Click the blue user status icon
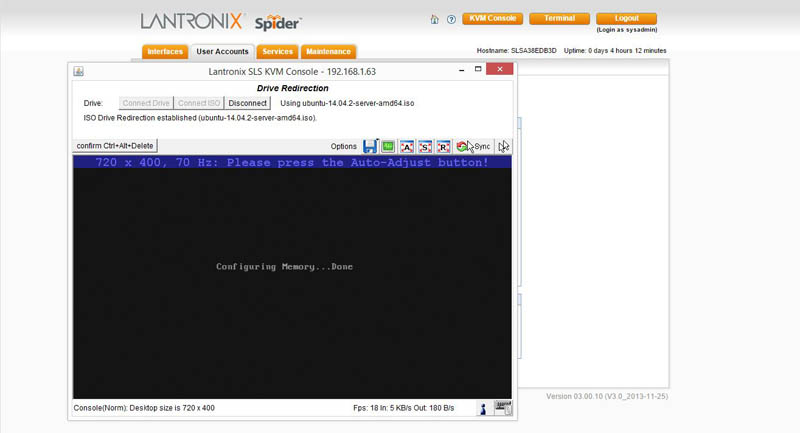 (483, 408)
